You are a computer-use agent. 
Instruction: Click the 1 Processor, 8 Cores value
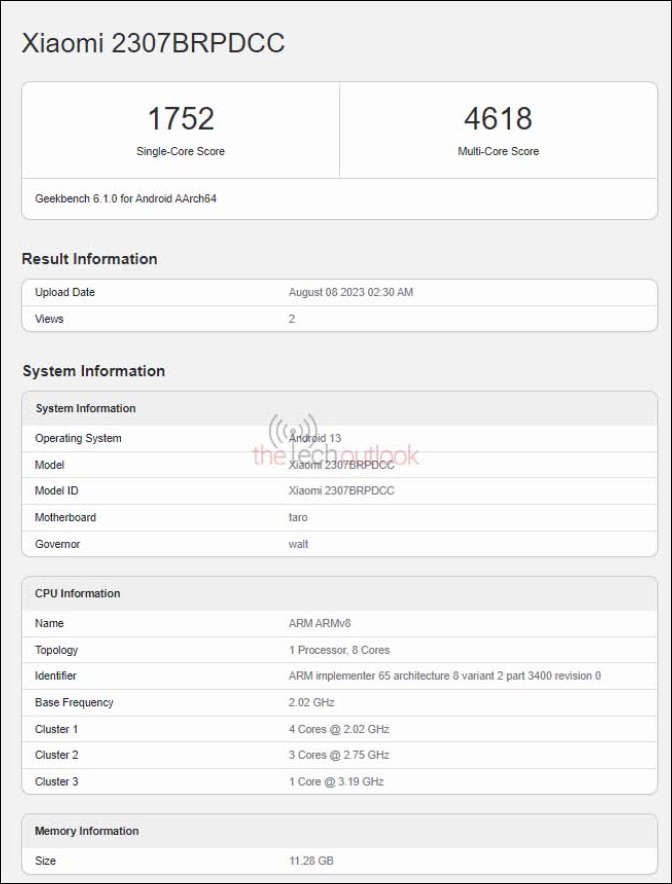pos(339,649)
